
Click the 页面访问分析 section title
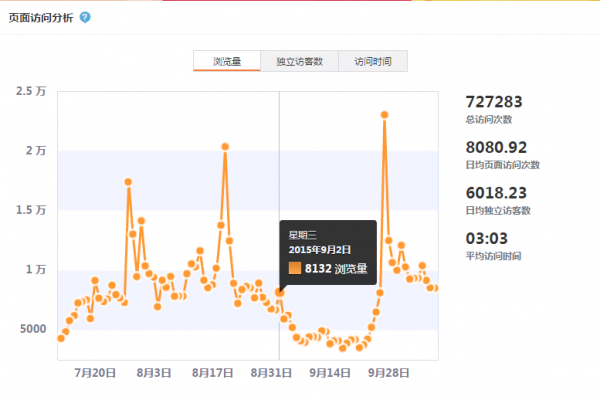click(41, 18)
